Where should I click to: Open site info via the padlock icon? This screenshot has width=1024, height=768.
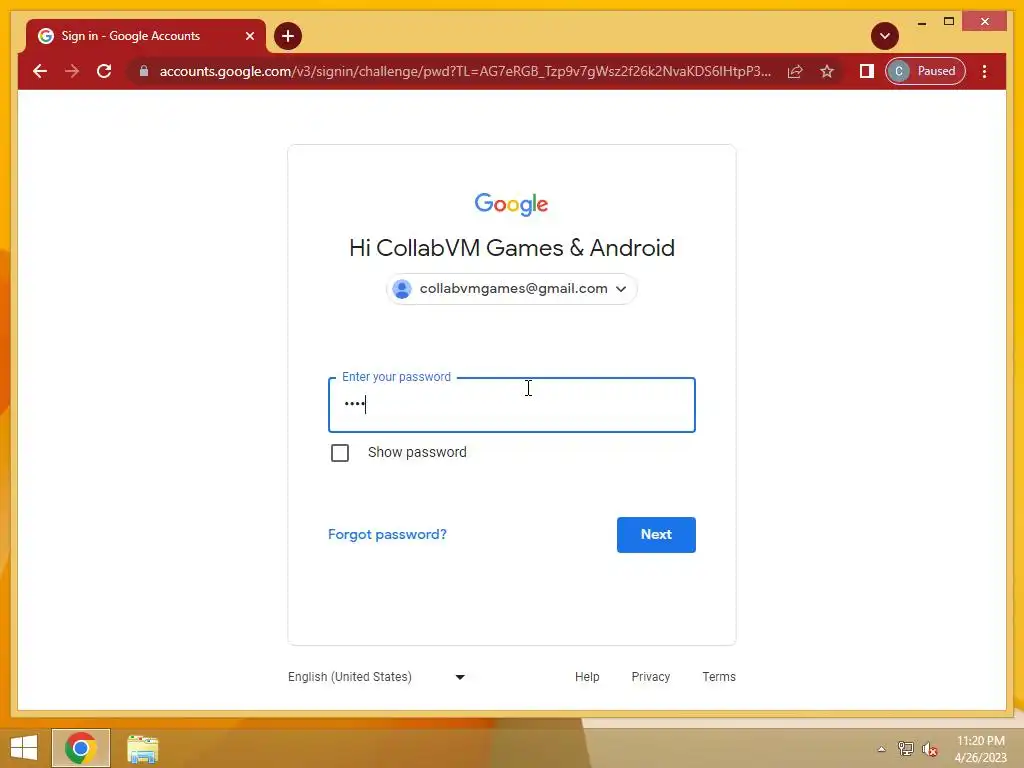tap(144, 71)
